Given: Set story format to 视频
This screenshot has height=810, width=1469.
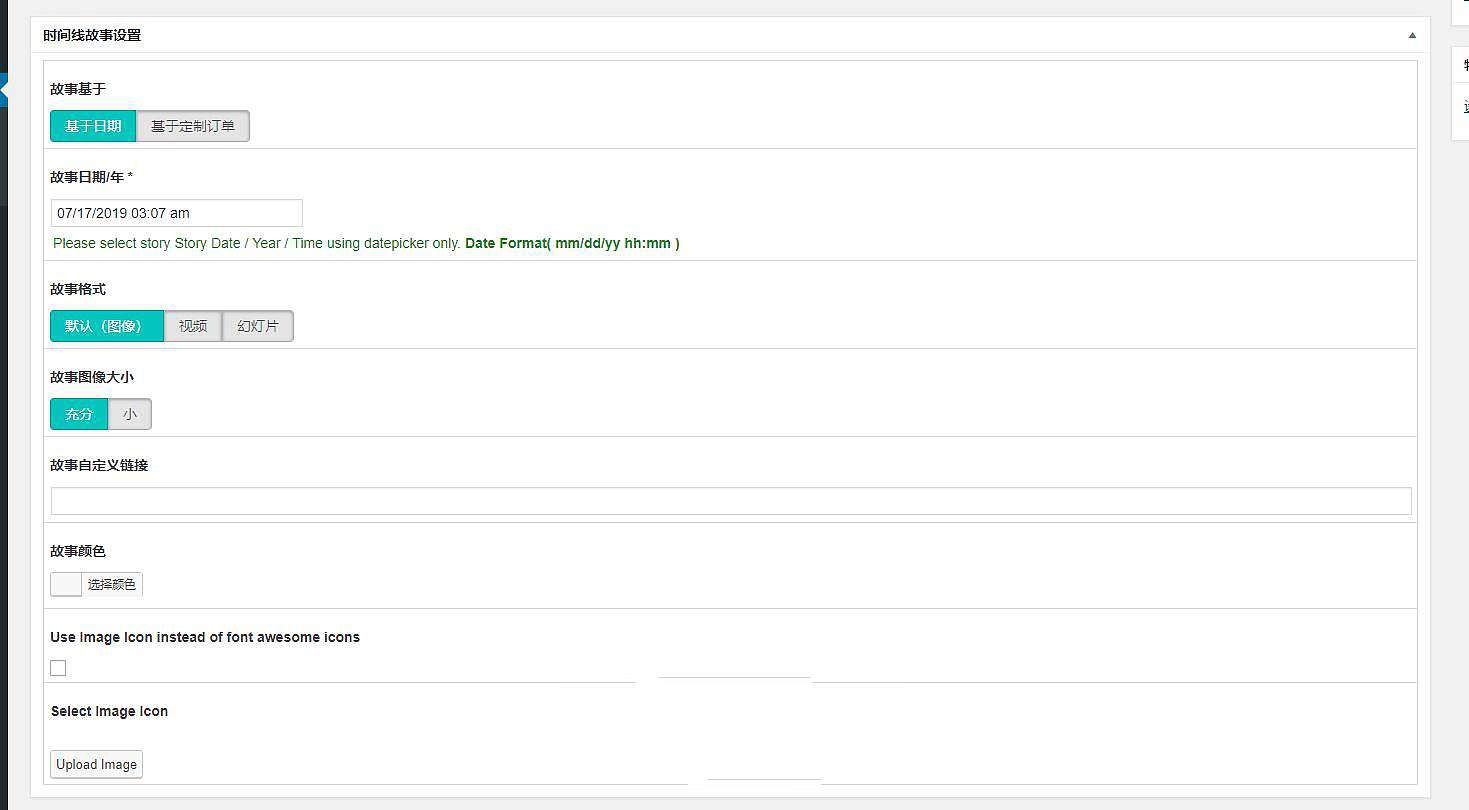Looking at the screenshot, I should 193,326.
